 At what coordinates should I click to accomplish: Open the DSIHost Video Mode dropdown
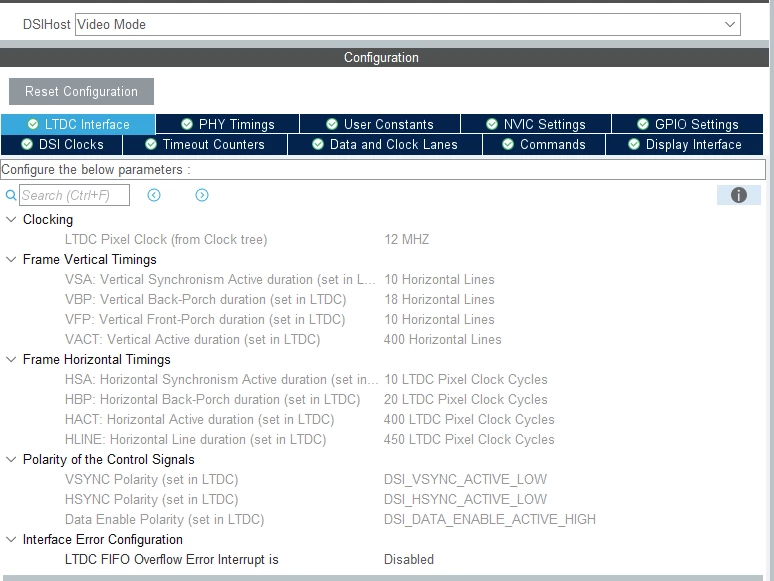tap(408, 24)
